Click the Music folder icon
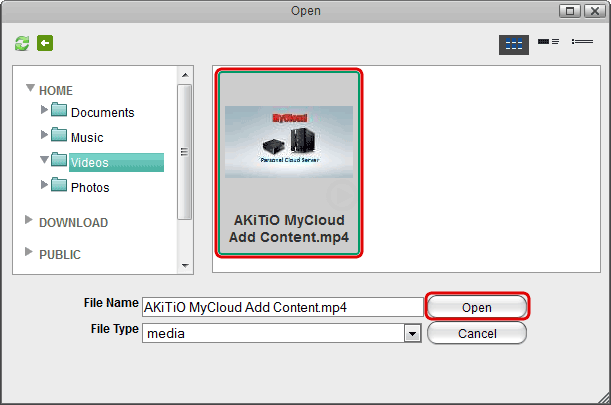 (x=59, y=136)
